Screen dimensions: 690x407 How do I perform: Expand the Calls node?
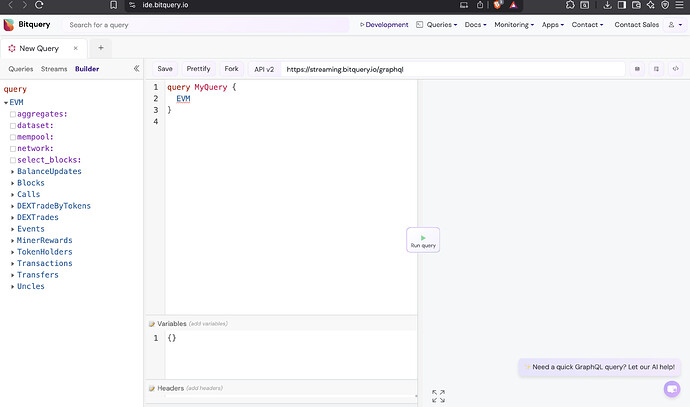tap(12, 194)
